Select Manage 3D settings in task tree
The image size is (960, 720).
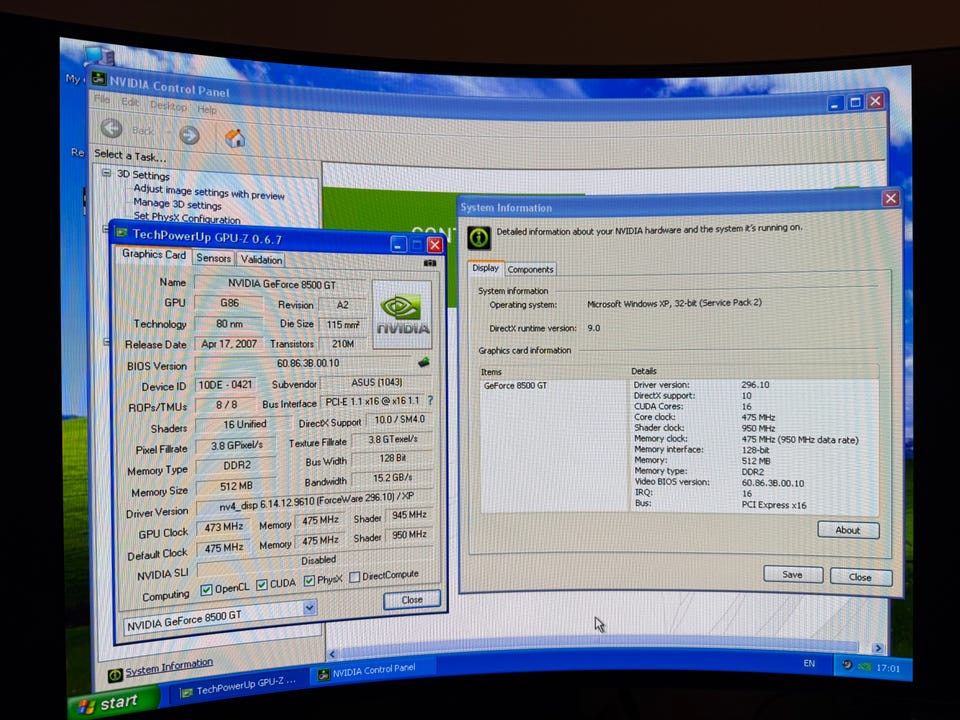tap(178, 204)
